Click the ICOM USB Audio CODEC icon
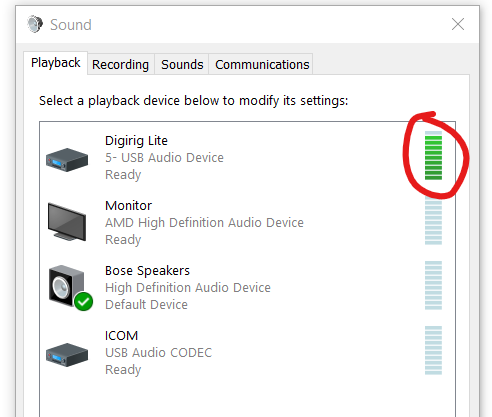Viewport: 492px width, 417px height. (x=67, y=355)
